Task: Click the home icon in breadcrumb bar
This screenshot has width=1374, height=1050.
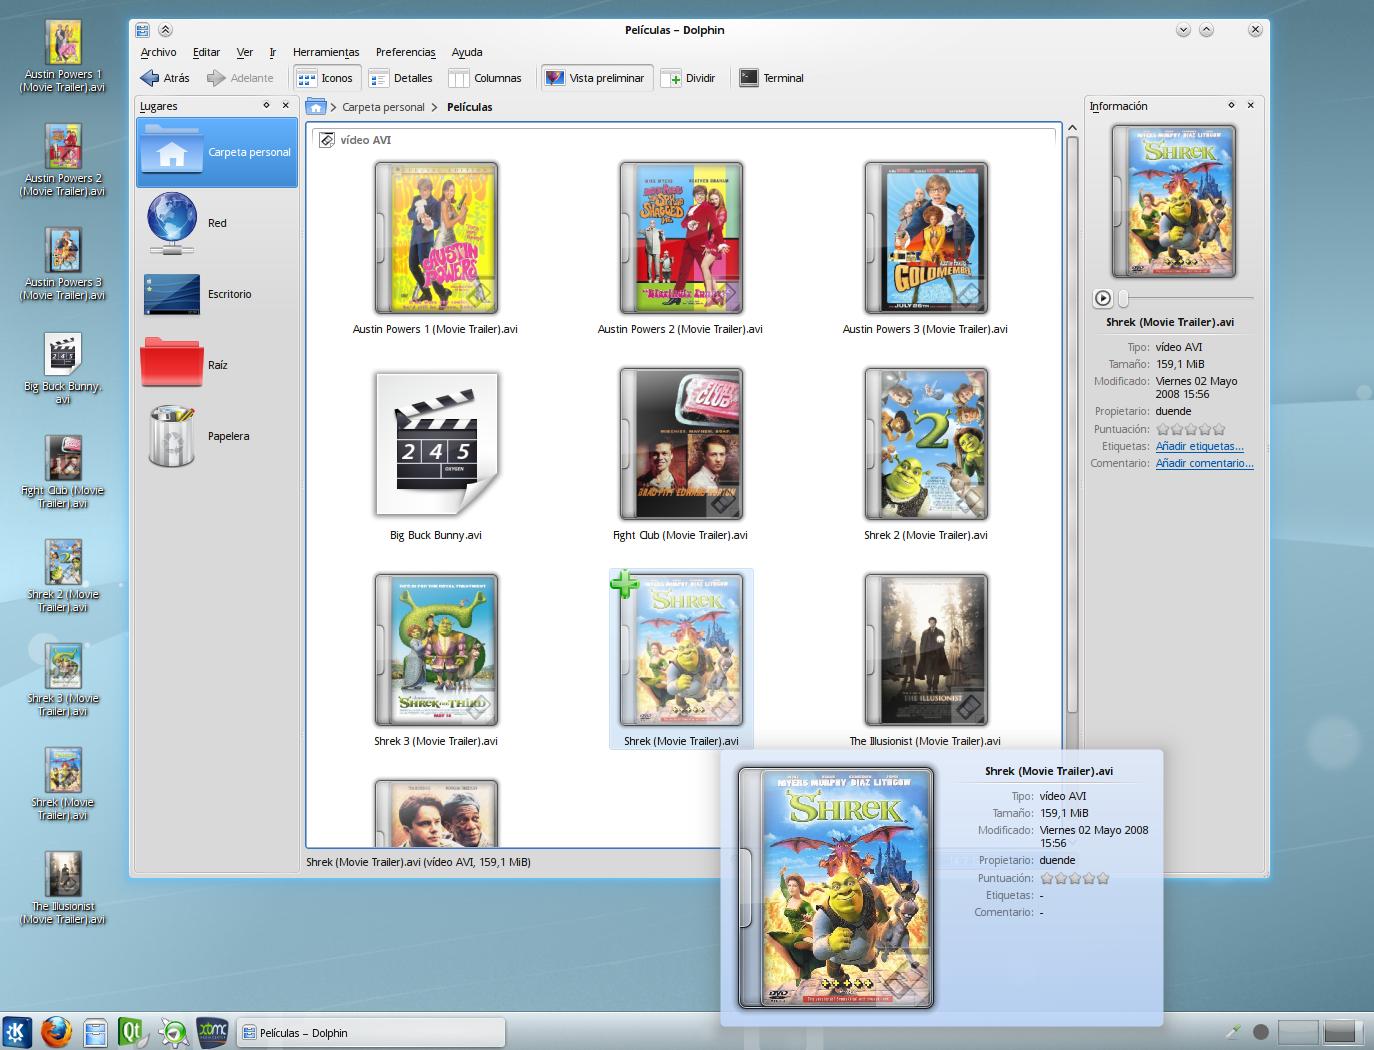Action: tap(316, 107)
